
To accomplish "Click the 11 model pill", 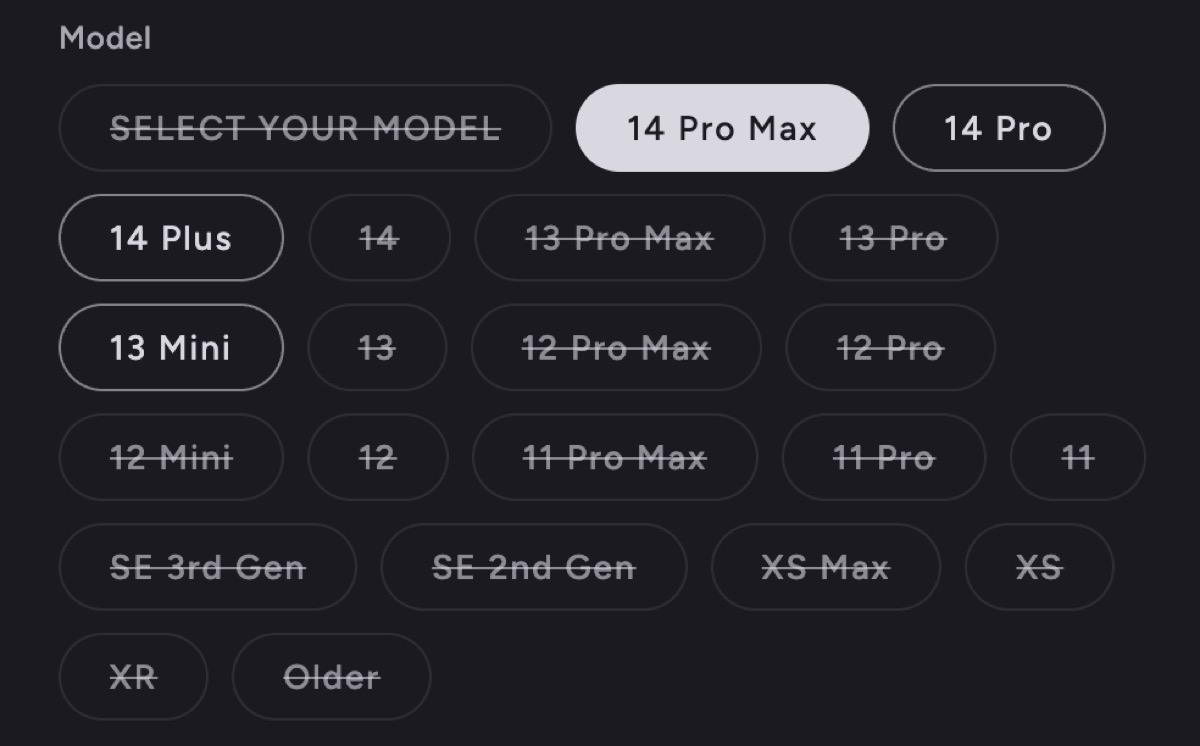I will (x=1077, y=457).
